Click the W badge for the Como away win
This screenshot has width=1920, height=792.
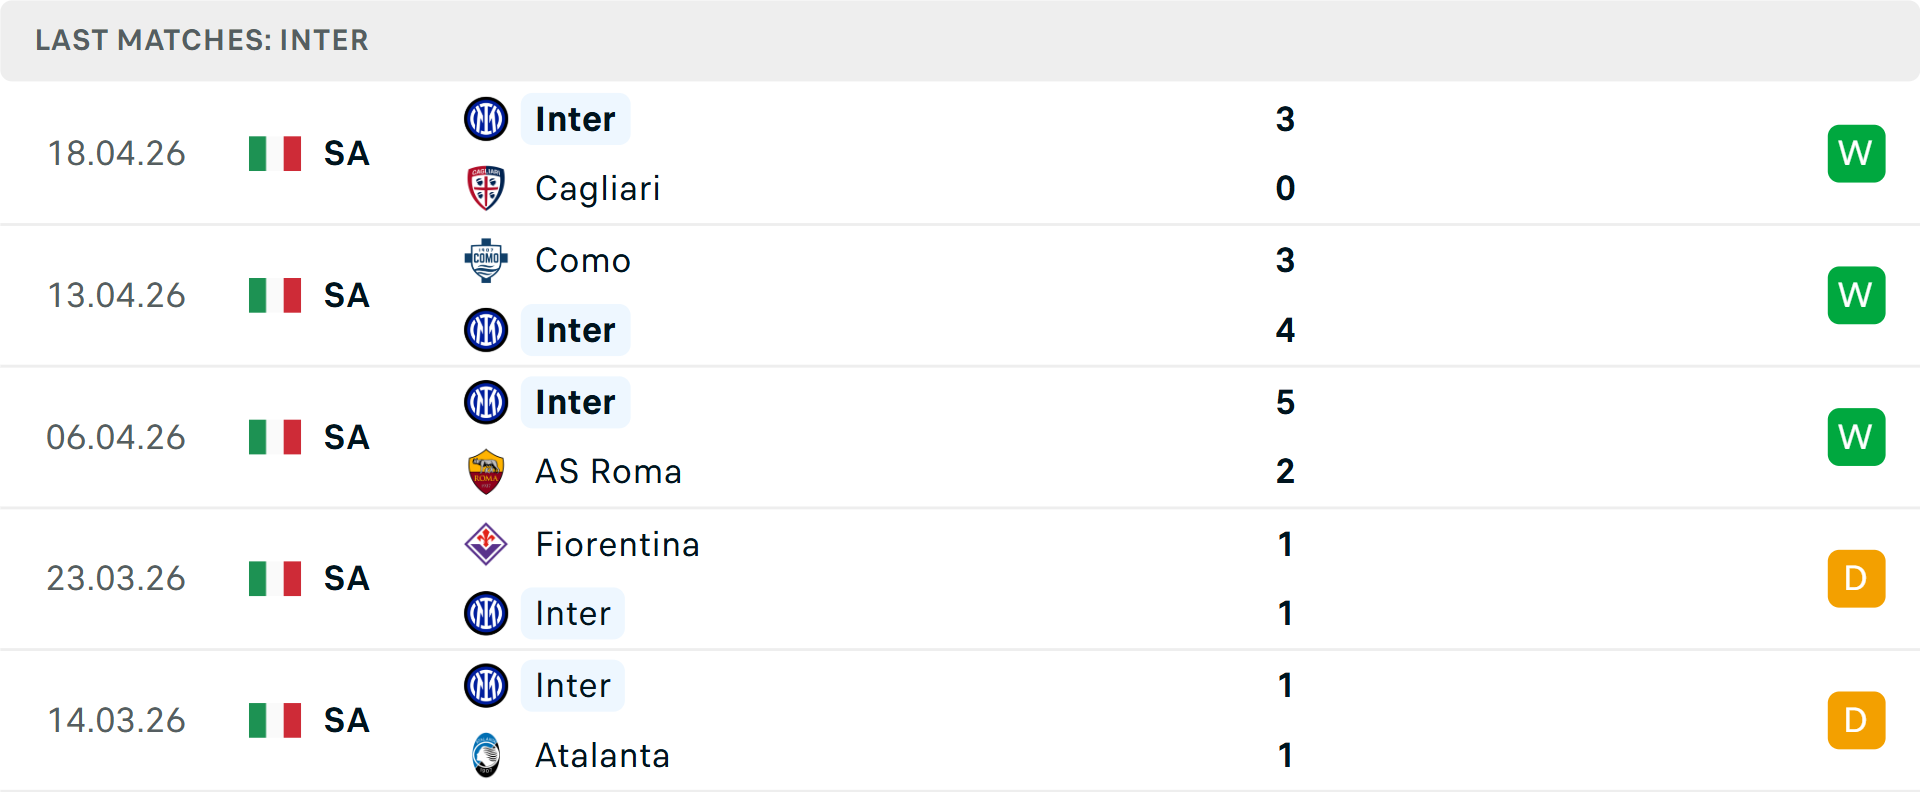(x=1856, y=295)
